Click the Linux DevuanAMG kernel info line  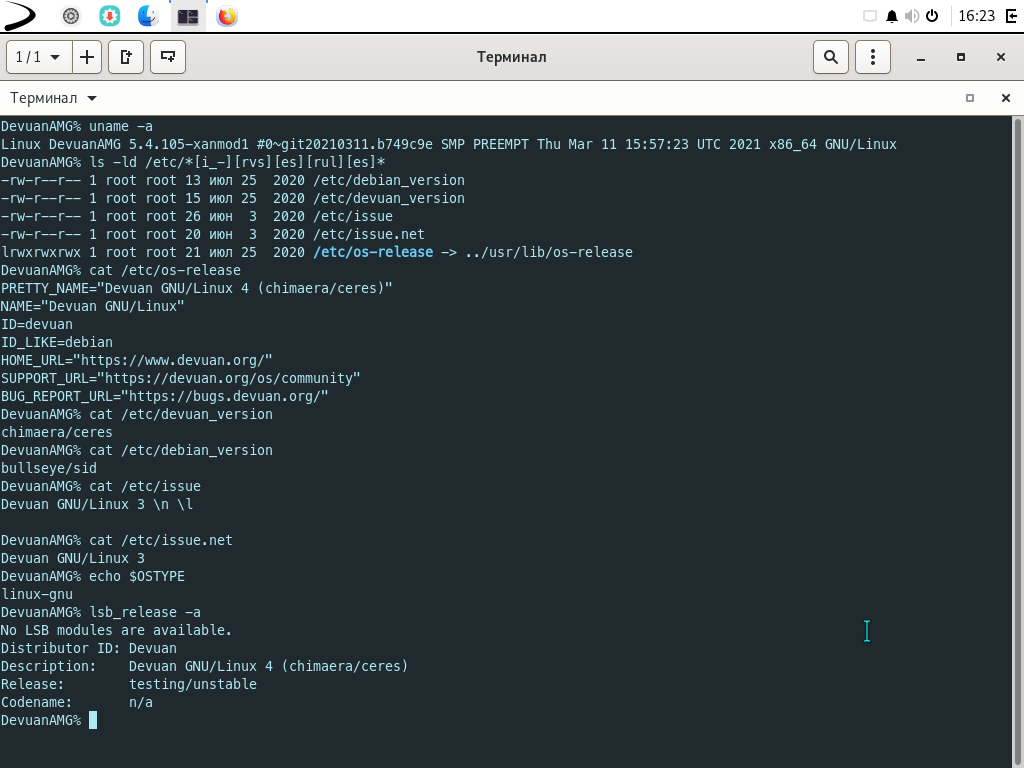tap(449, 144)
